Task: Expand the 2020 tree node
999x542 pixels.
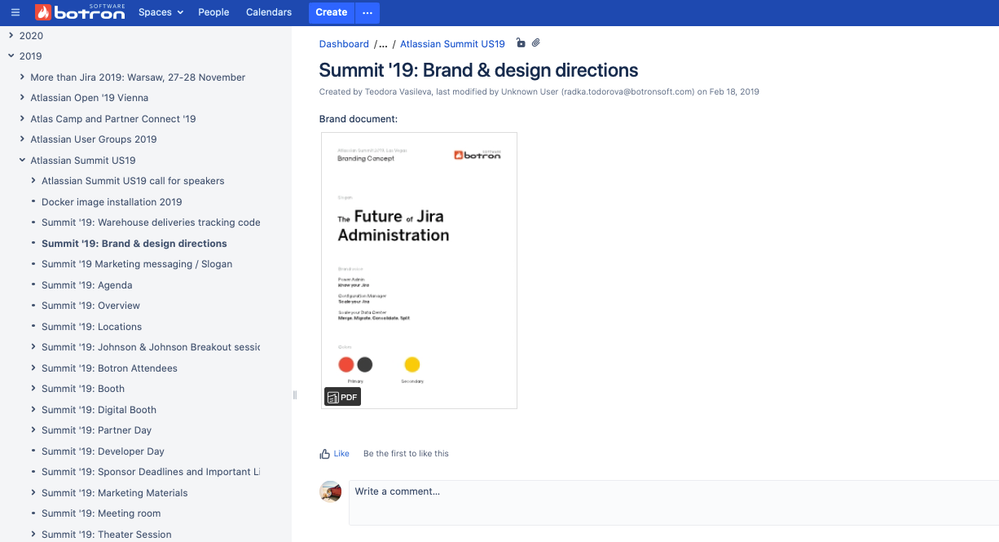Action: coord(11,36)
